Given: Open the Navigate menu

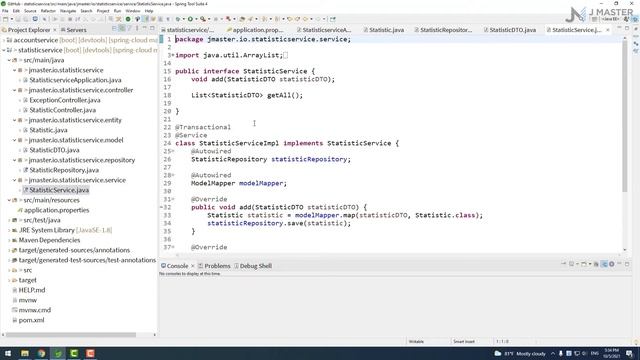Looking at the screenshot, I should [68, 11].
